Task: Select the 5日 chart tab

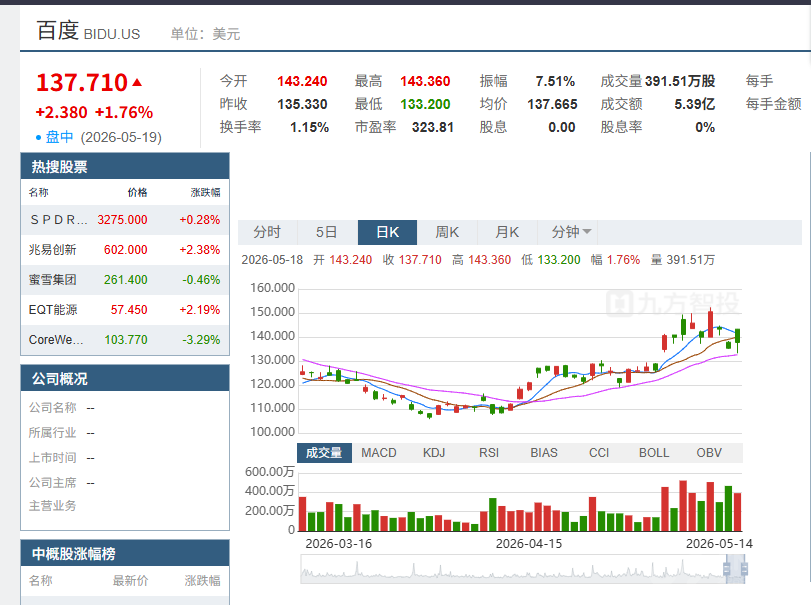Action: pos(327,232)
